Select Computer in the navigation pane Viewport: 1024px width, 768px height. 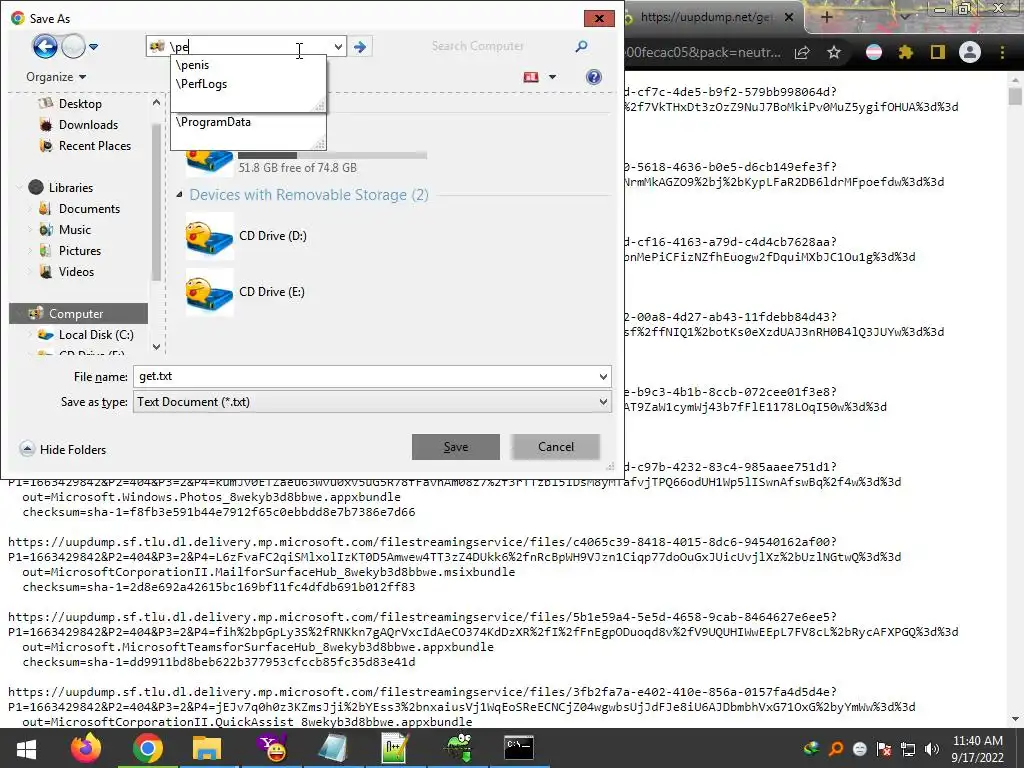79,313
